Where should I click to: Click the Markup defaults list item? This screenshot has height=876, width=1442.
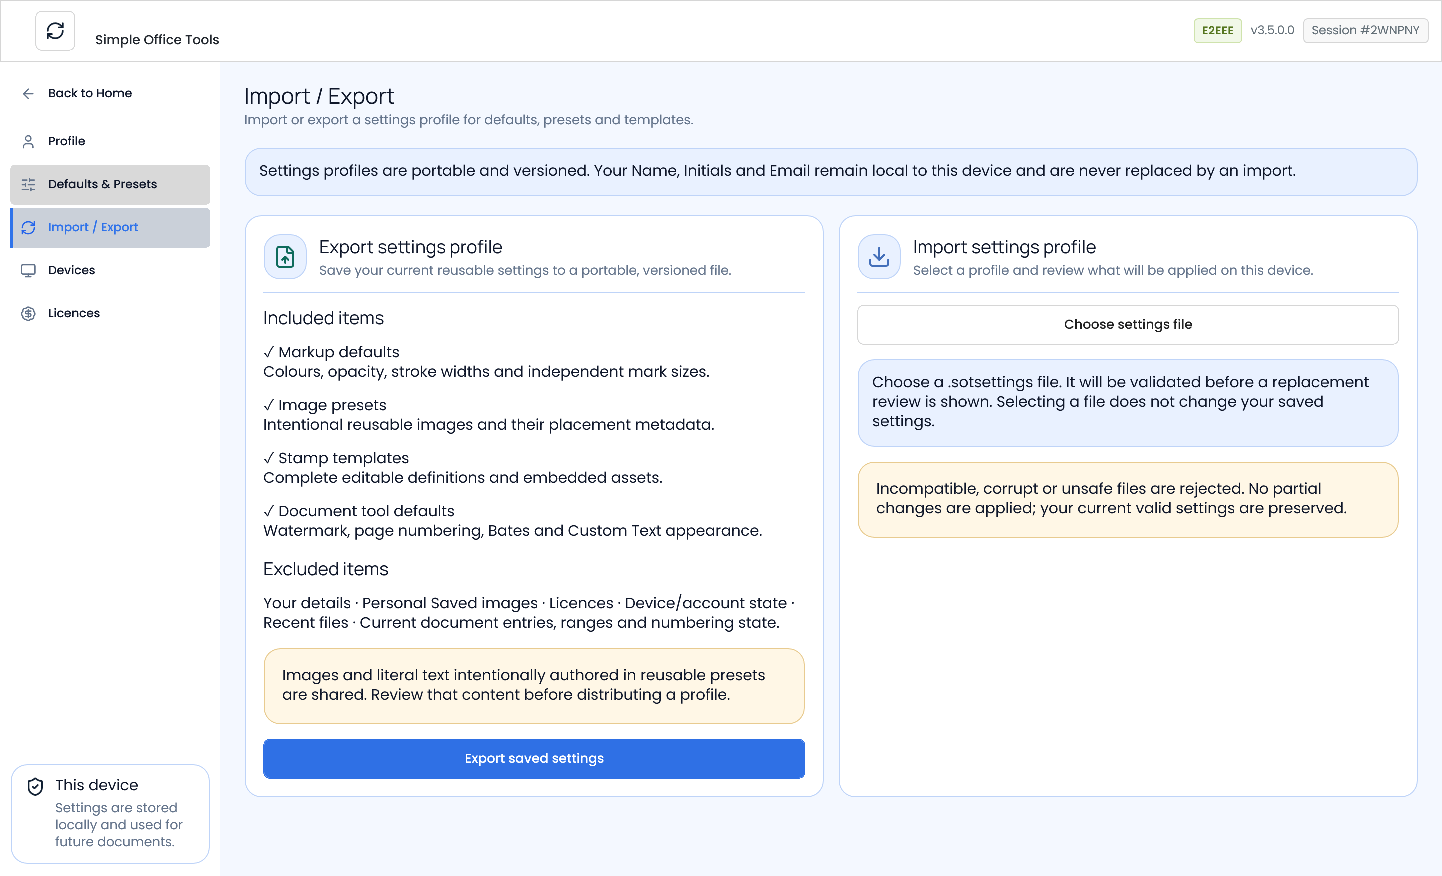pos(486,362)
